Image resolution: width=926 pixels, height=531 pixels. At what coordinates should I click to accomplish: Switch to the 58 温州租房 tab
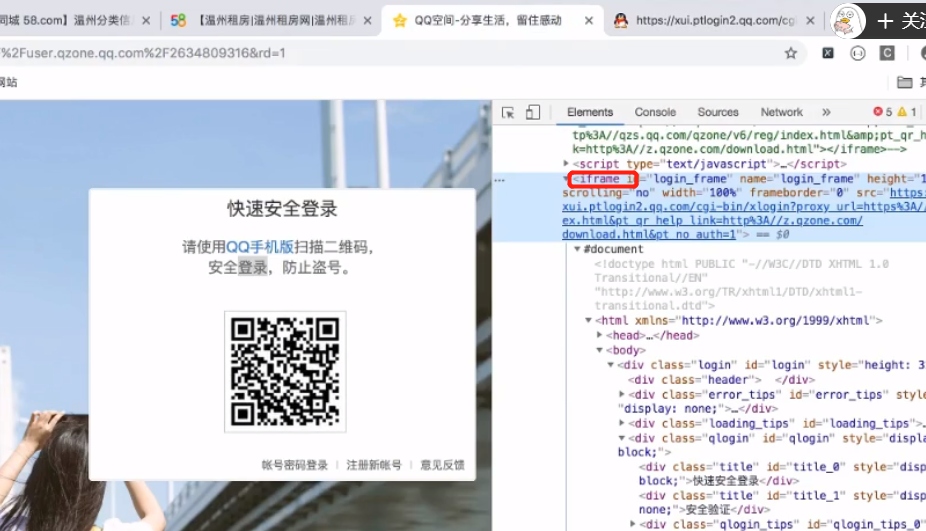tap(269, 21)
